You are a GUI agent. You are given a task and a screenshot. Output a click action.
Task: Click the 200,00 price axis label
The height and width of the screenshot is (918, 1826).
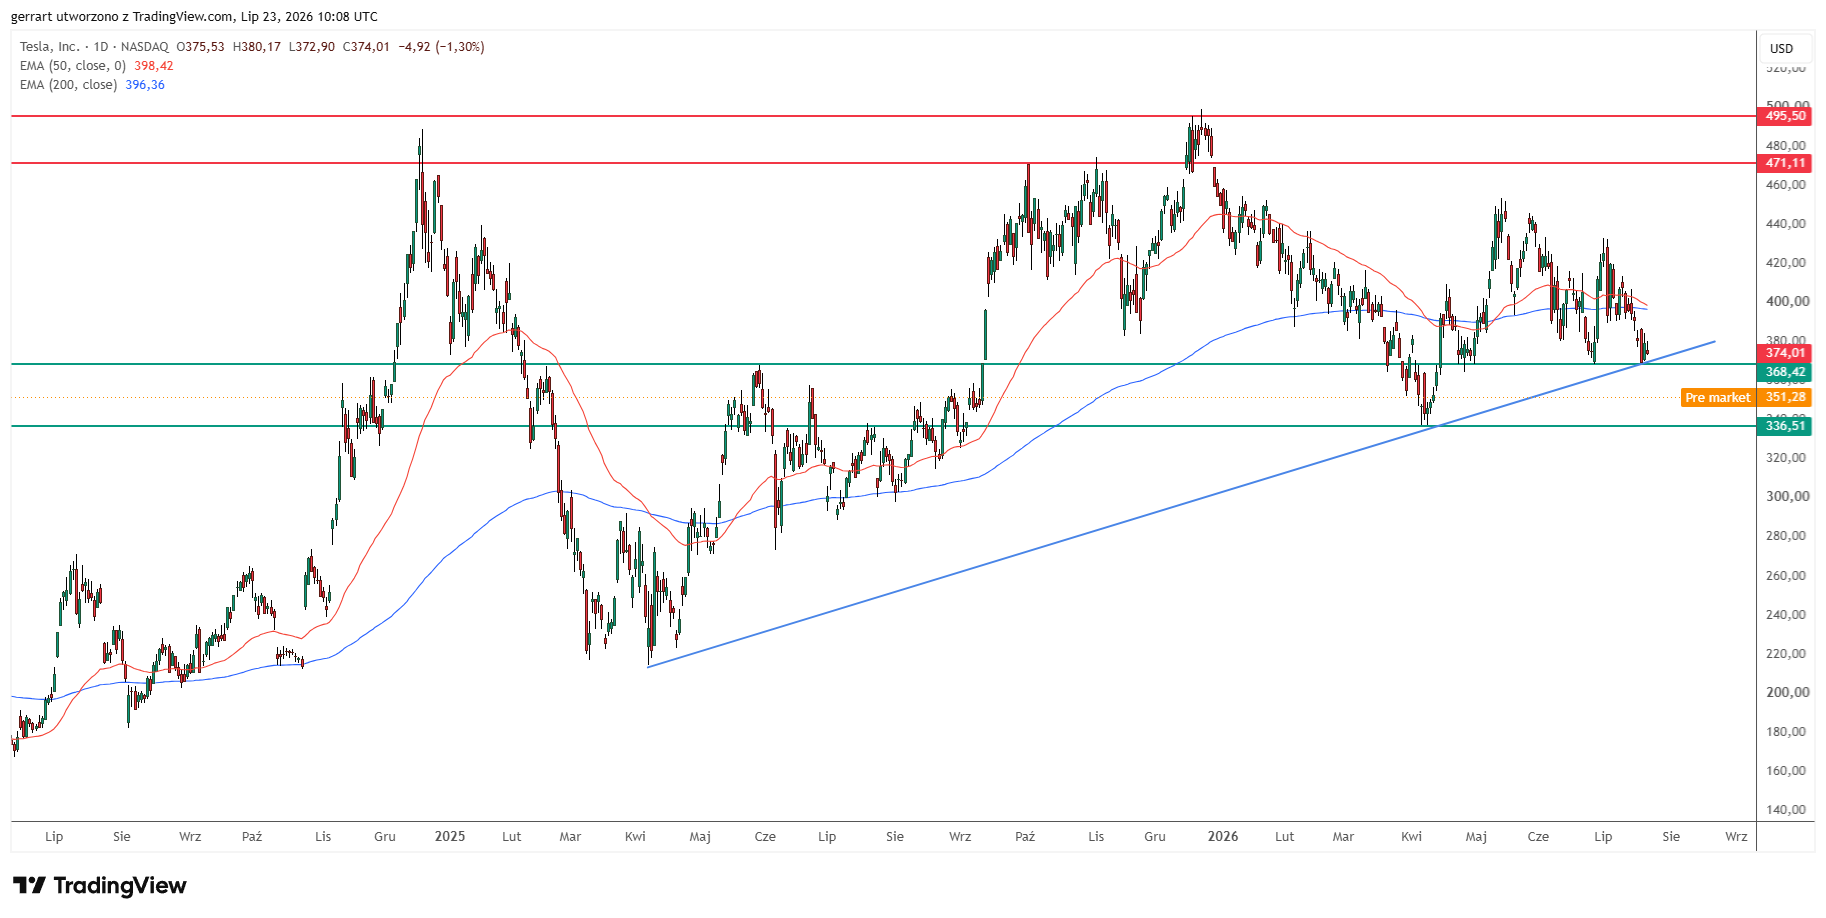click(x=1787, y=692)
